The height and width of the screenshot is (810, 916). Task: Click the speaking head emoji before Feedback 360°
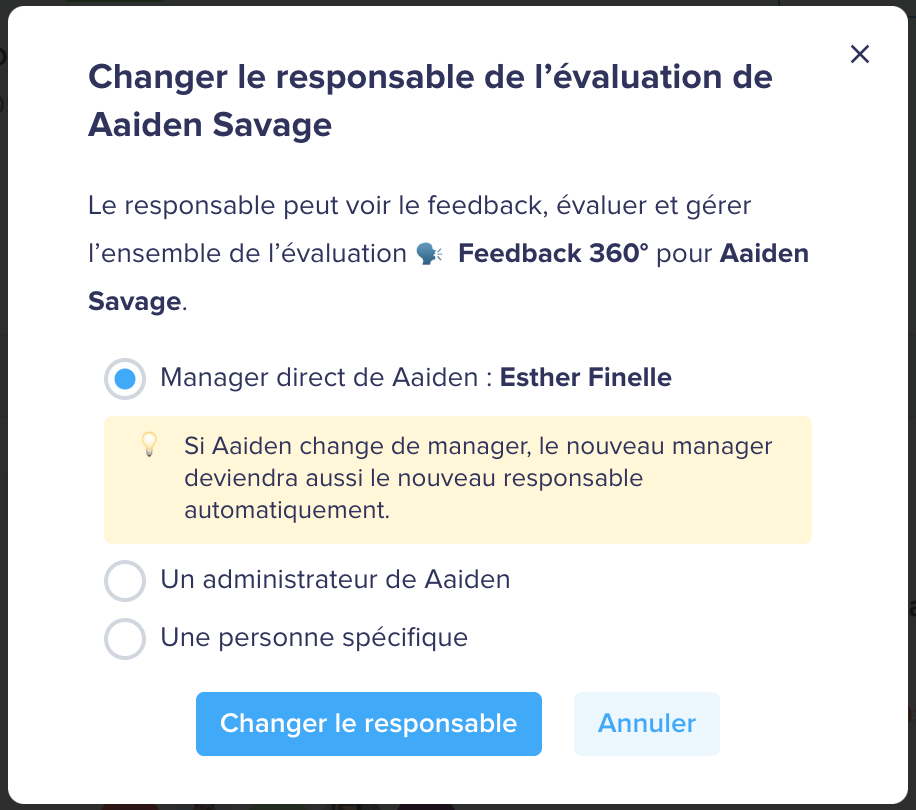click(x=429, y=254)
